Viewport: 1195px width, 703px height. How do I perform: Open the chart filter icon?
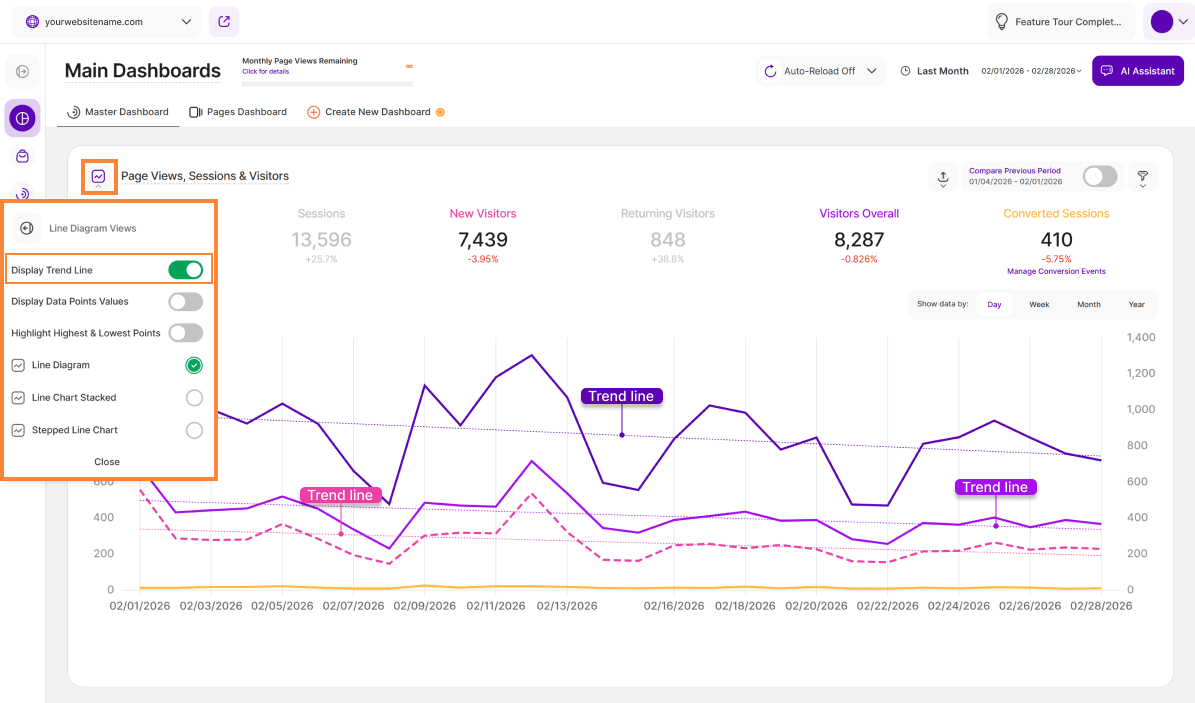click(1142, 177)
